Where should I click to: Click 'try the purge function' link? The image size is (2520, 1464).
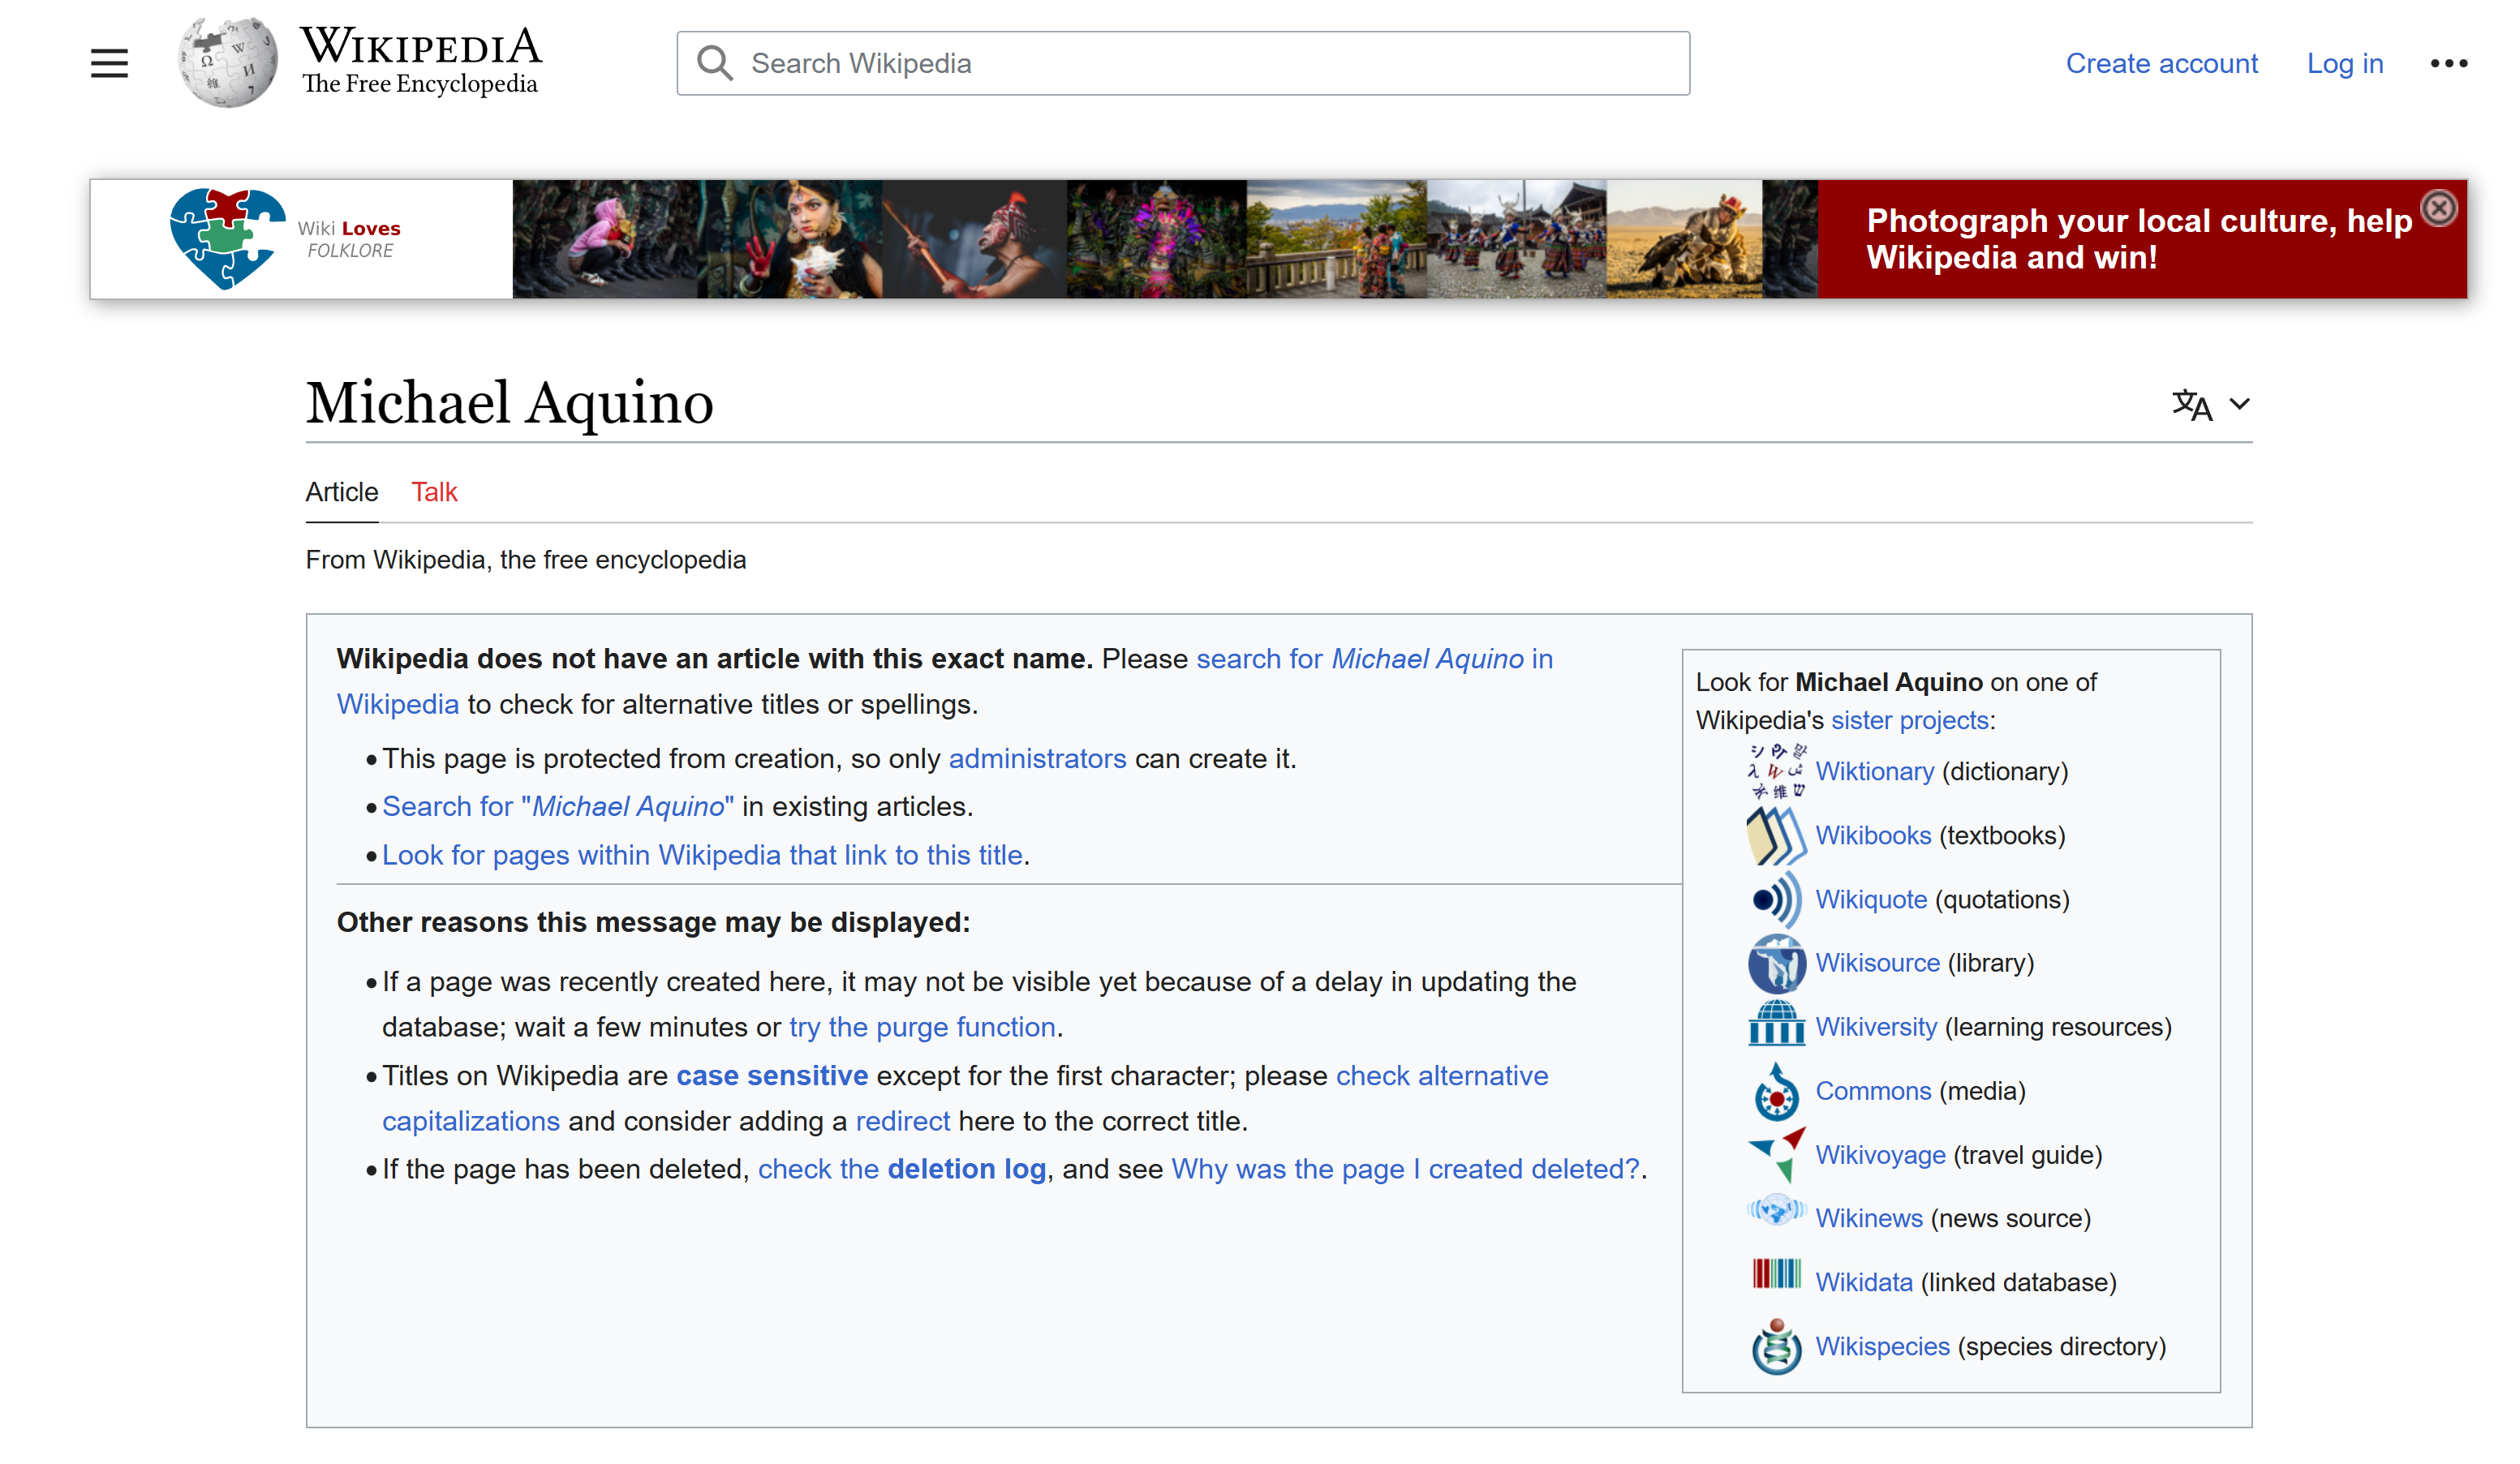(922, 1027)
